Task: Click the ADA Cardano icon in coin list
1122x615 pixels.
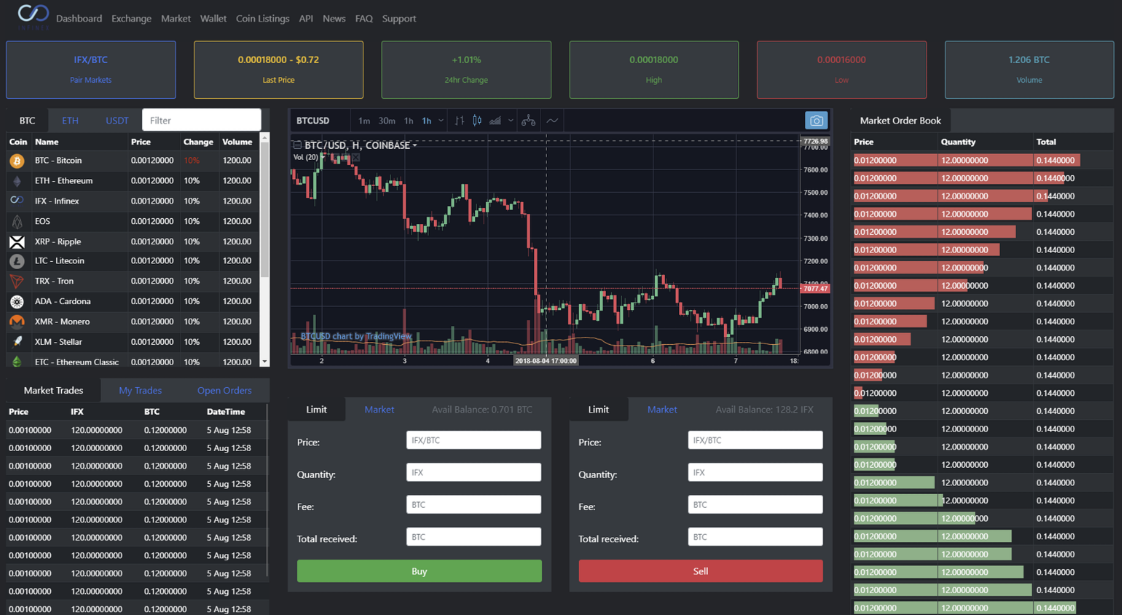Action: click(x=16, y=301)
